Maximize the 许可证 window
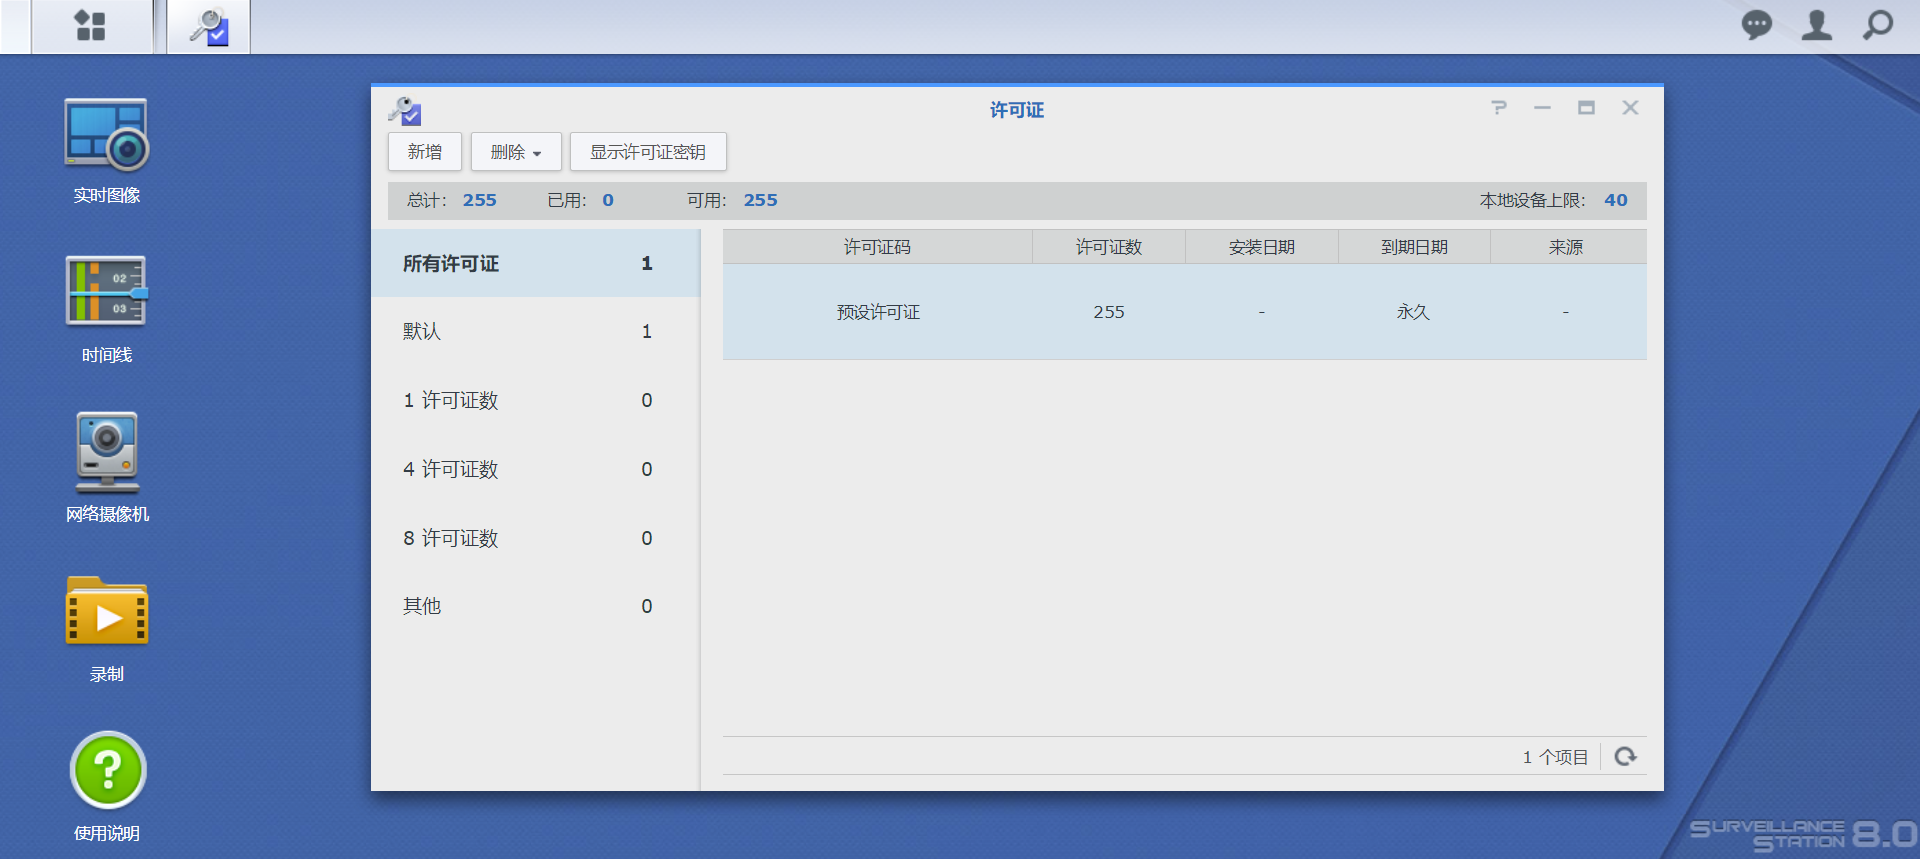The image size is (1920, 859). pyautogui.click(x=1586, y=108)
